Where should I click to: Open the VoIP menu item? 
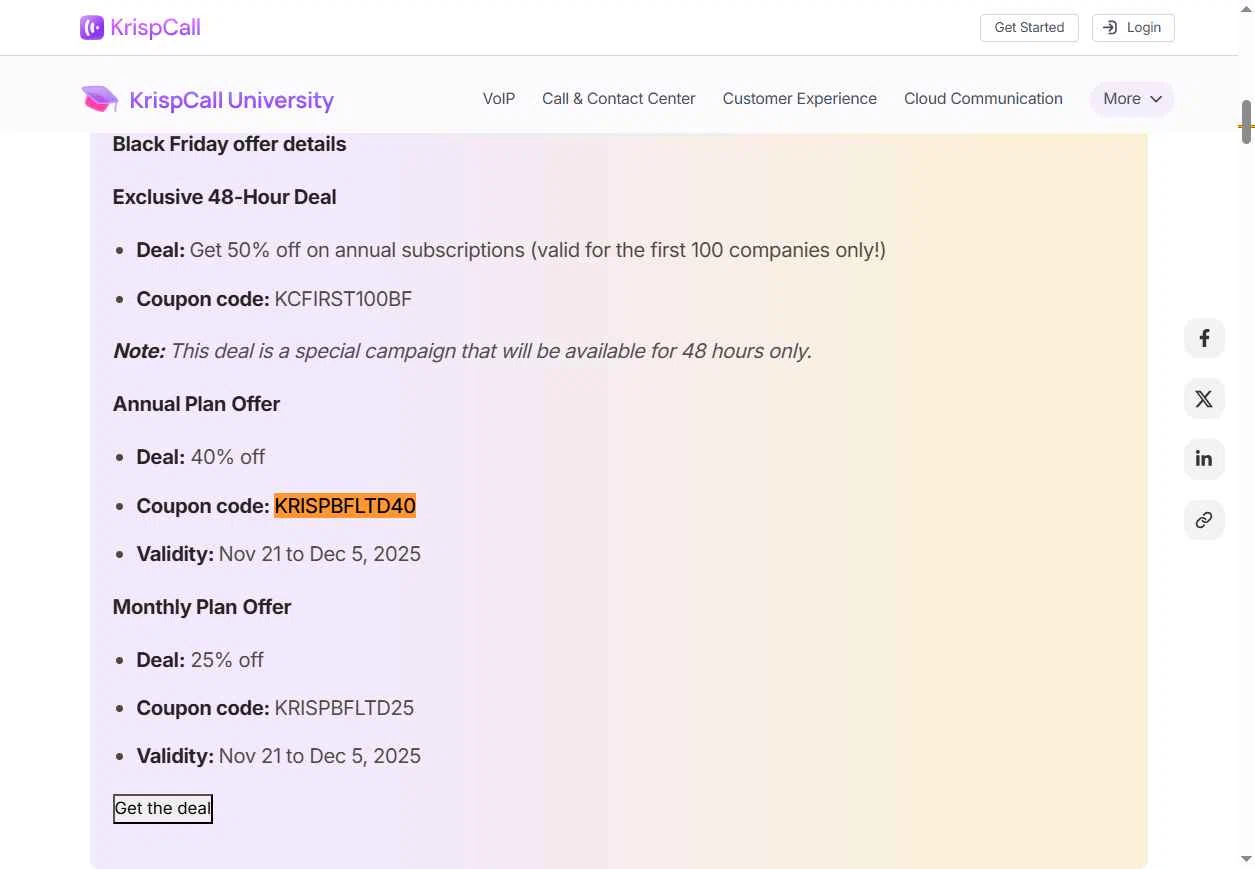click(x=499, y=99)
